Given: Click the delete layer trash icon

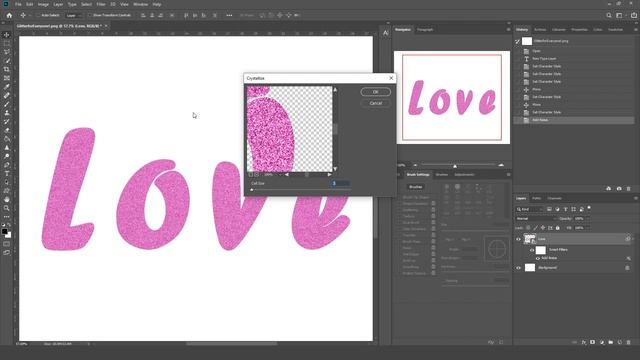Looking at the screenshot, I should point(629,342).
